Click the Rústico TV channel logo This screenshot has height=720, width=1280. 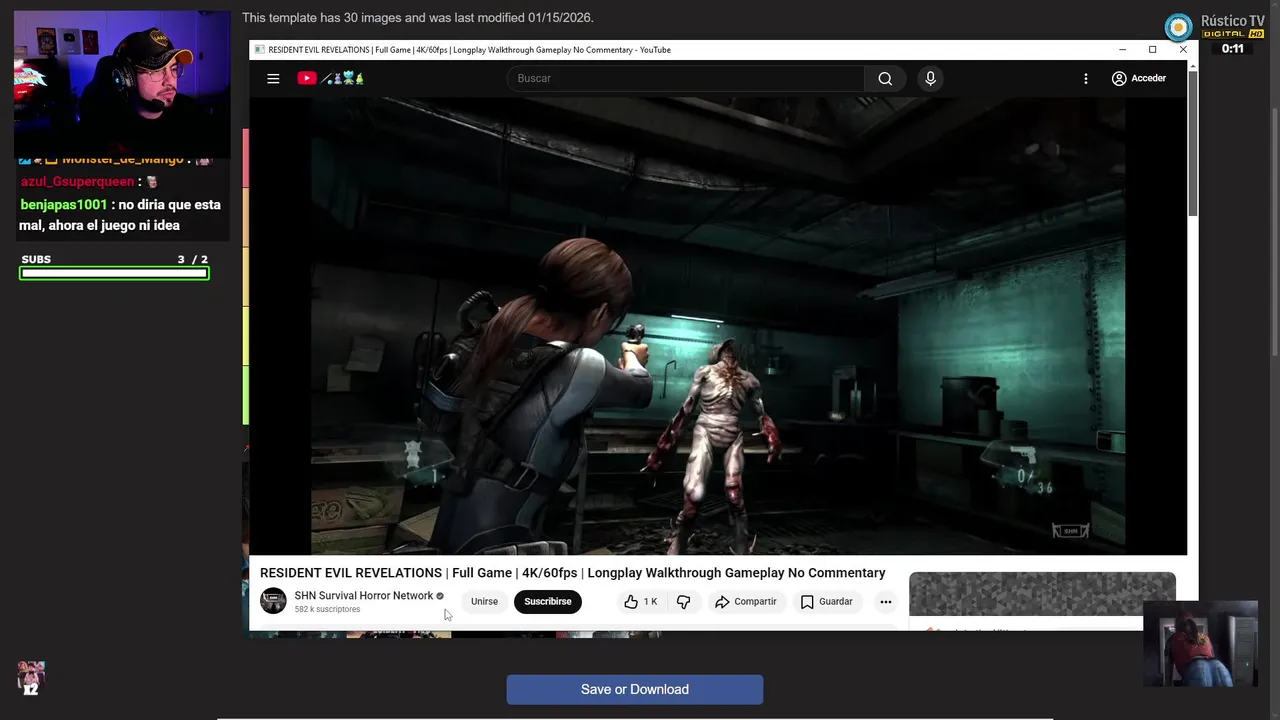pos(1179,27)
